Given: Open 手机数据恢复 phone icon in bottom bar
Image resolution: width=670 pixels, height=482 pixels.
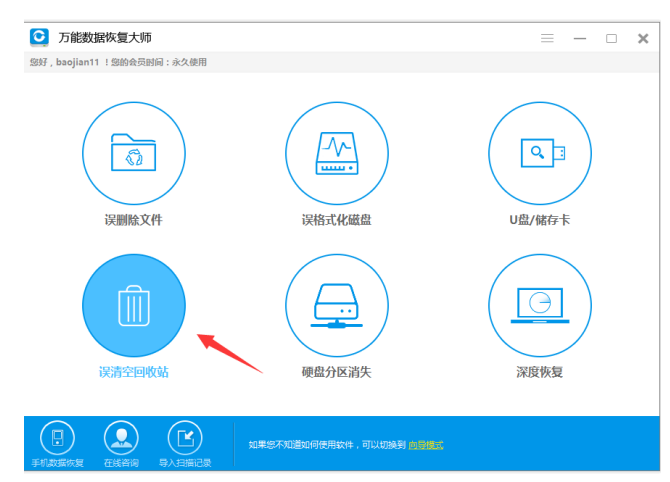Looking at the screenshot, I should tap(57, 438).
